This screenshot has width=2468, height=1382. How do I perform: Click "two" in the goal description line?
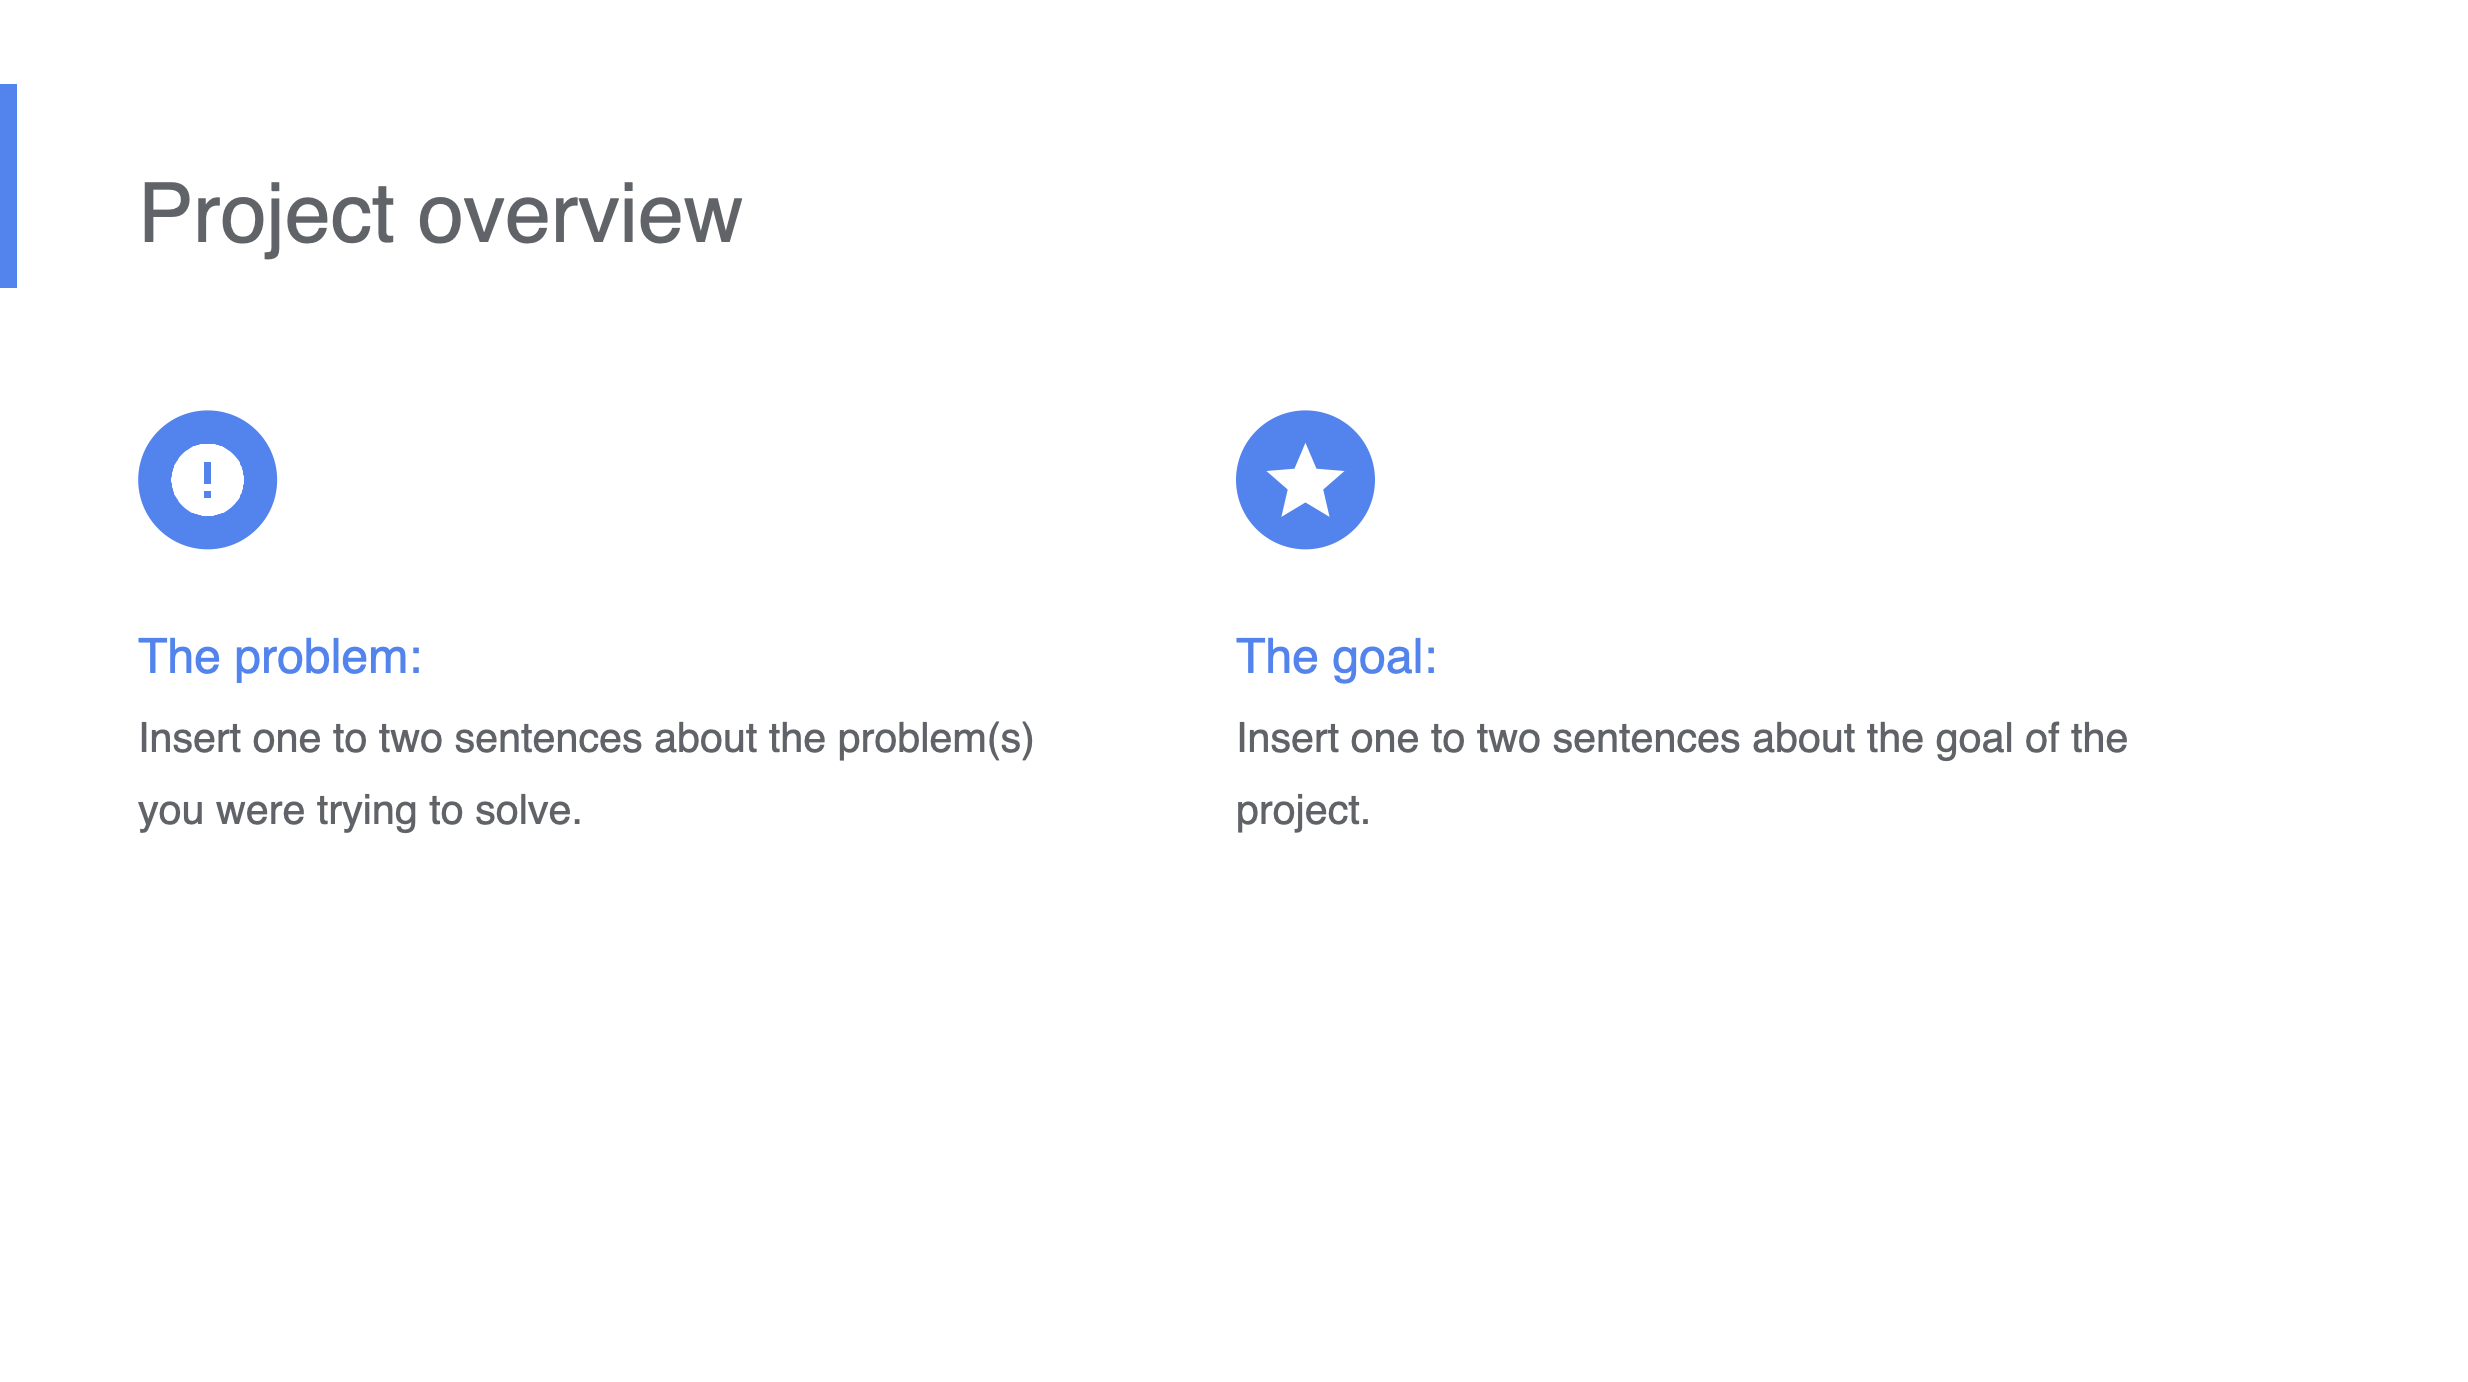[x=1509, y=739]
